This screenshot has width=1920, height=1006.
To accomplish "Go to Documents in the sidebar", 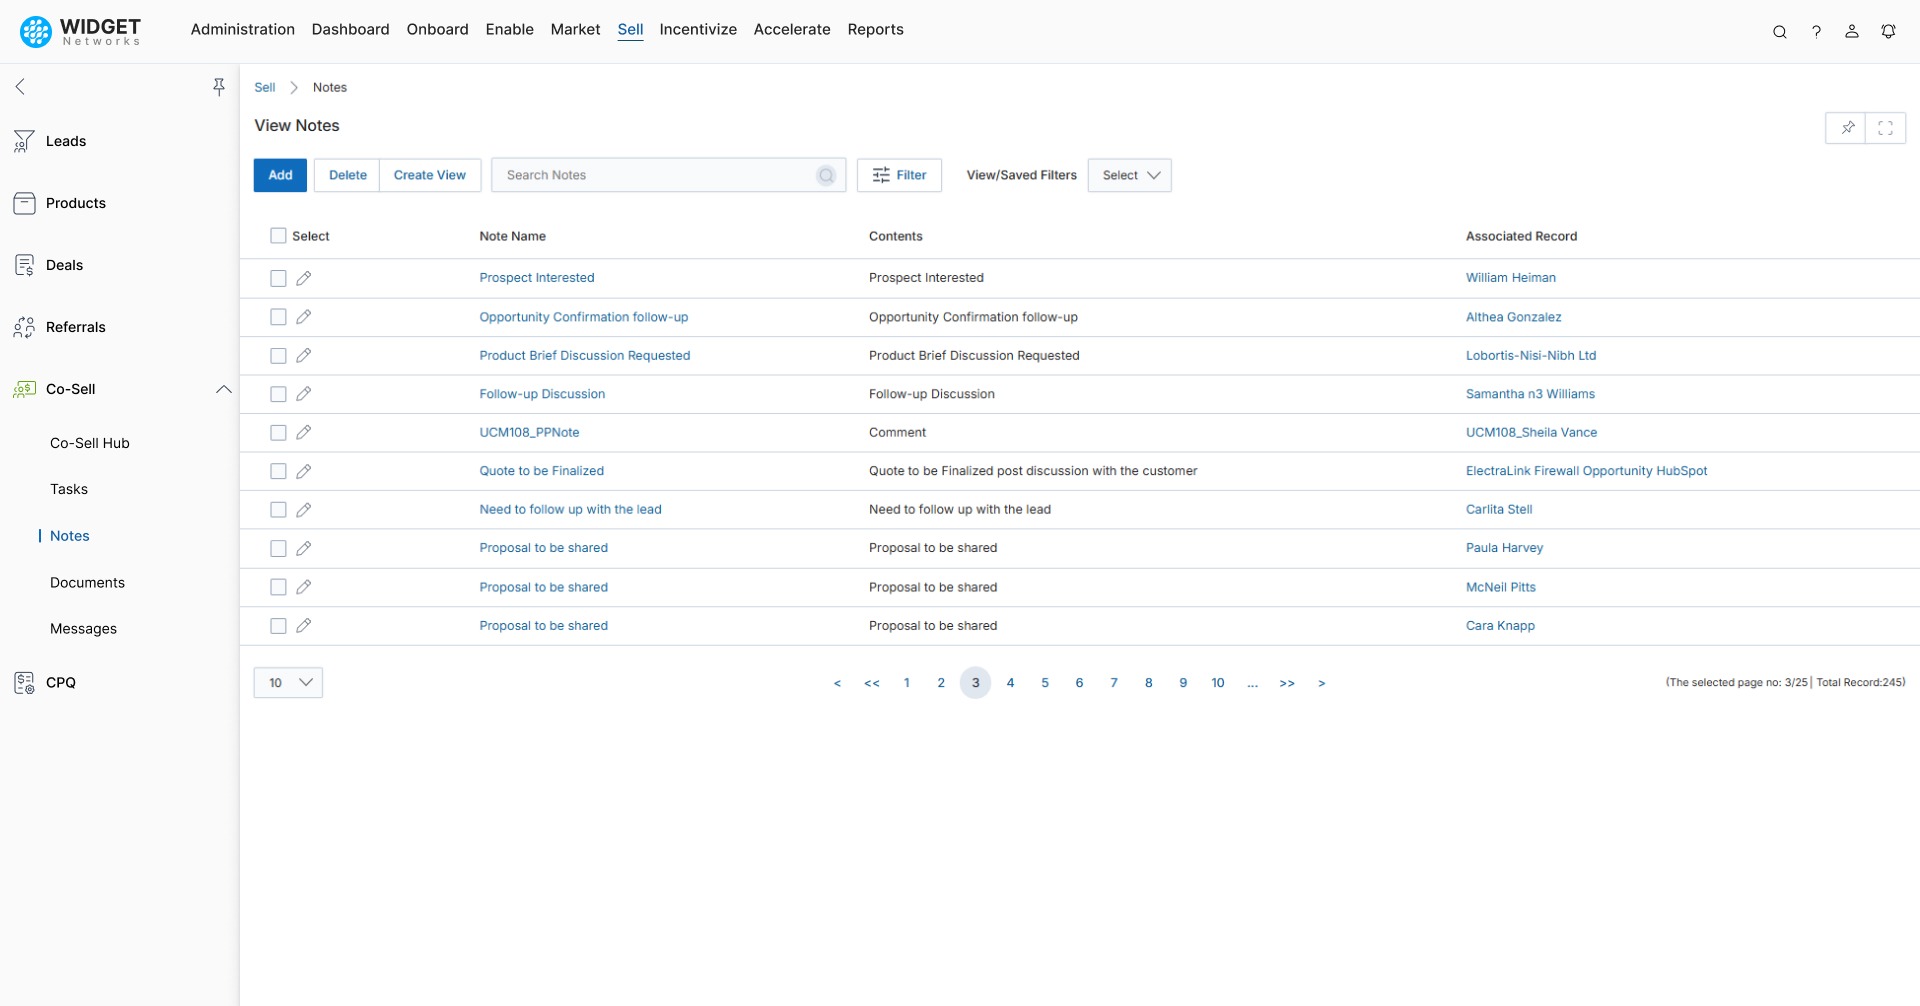I will [x=87, y=582].
